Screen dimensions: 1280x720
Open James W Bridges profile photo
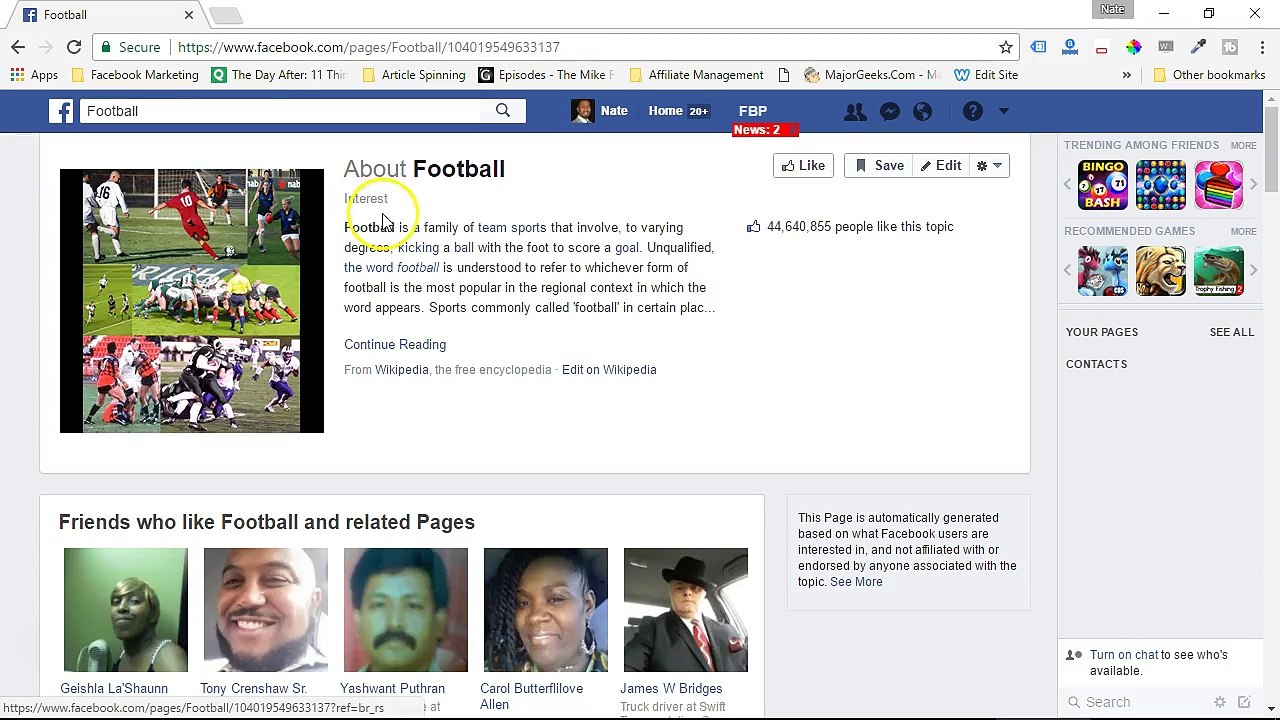685,610
